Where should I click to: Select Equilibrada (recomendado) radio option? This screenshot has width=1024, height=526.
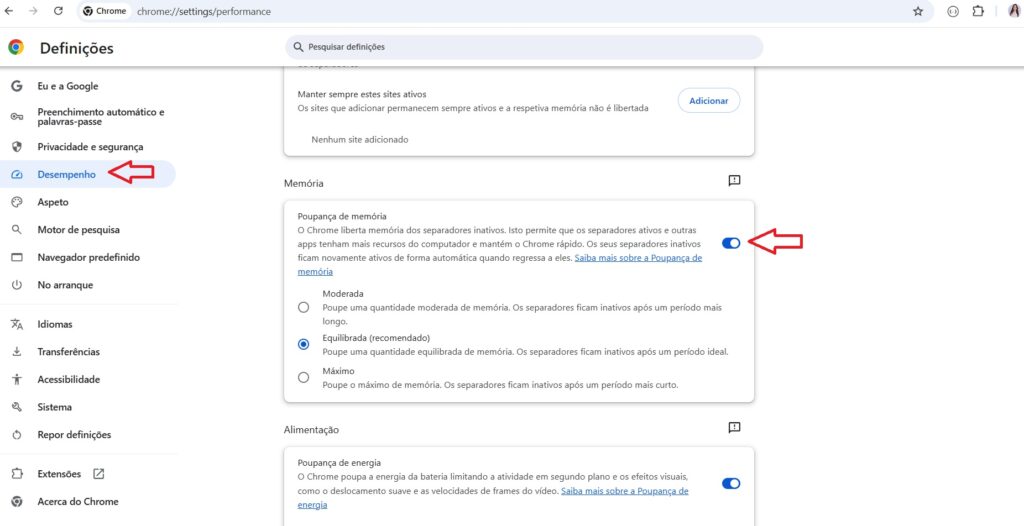pos(303,344)
